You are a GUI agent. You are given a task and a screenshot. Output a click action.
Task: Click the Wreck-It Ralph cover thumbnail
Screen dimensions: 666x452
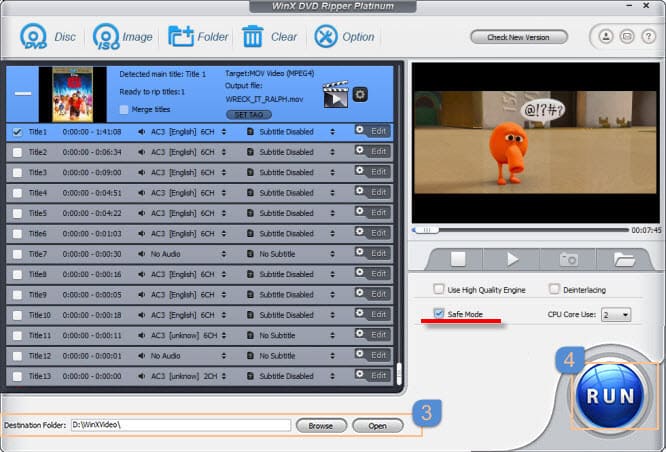tap(73, 94)
